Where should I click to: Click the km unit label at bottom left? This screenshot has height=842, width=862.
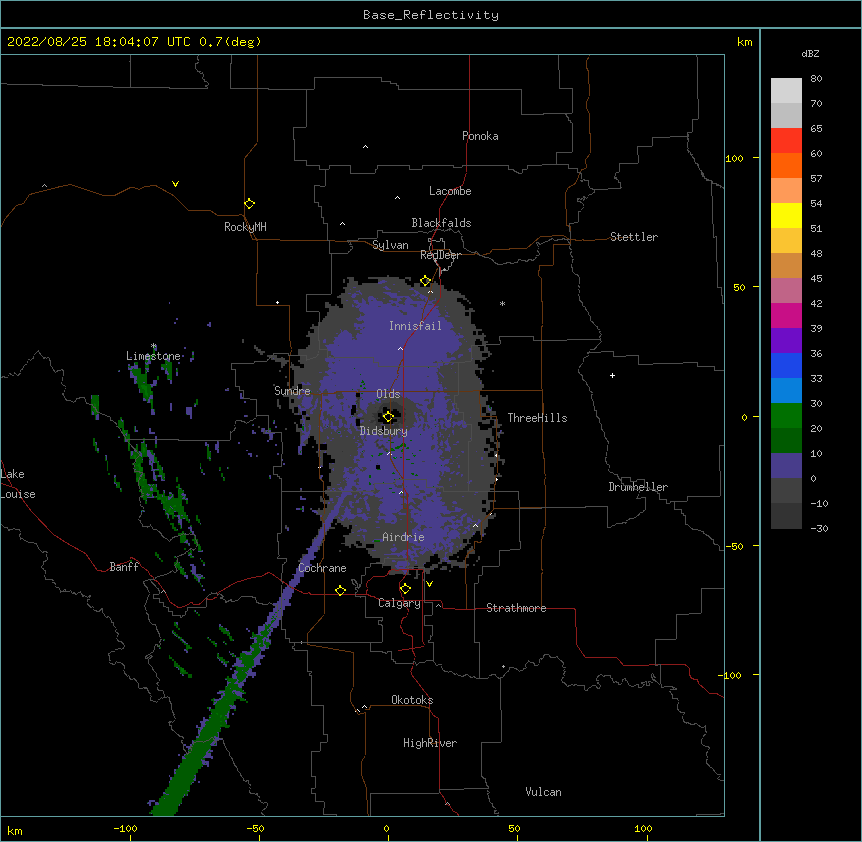click(x=15, y=831)
